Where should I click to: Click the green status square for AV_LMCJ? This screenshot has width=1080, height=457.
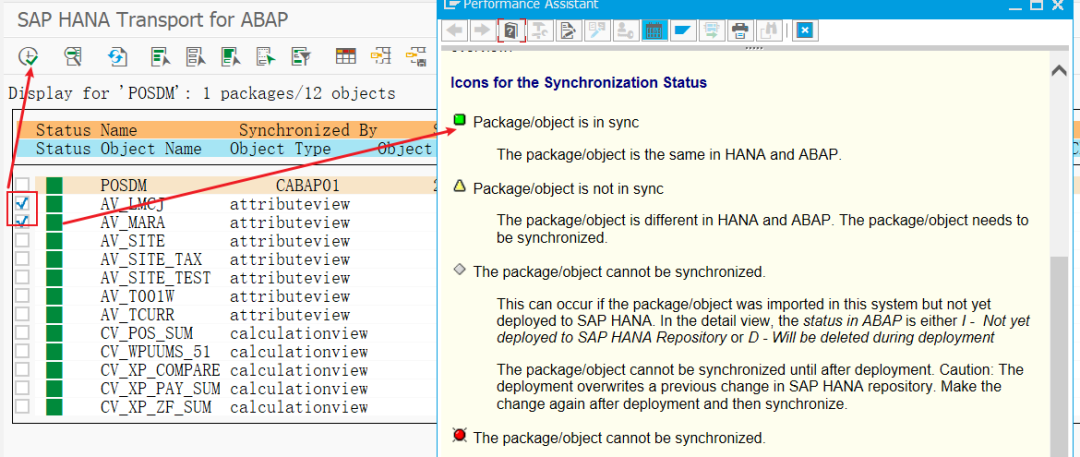coord(54,203)
